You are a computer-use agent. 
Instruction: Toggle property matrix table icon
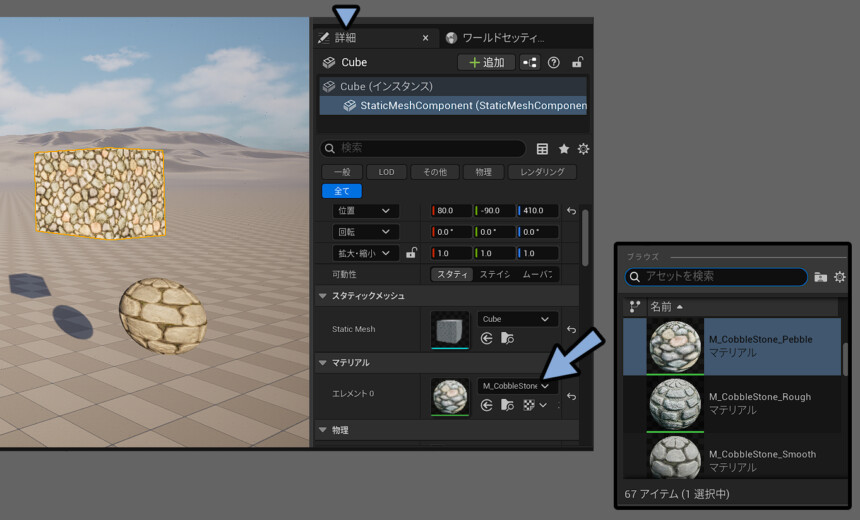point(542,149)
